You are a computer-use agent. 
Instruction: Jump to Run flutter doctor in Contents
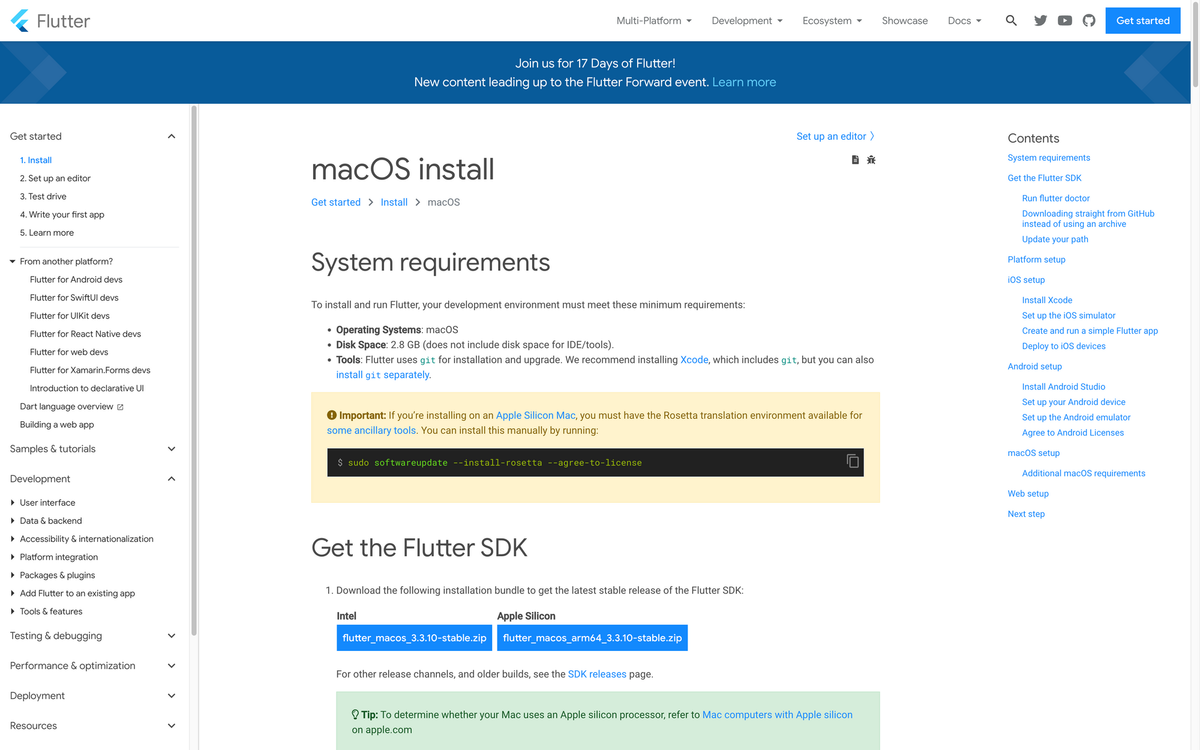(1056, 198)
